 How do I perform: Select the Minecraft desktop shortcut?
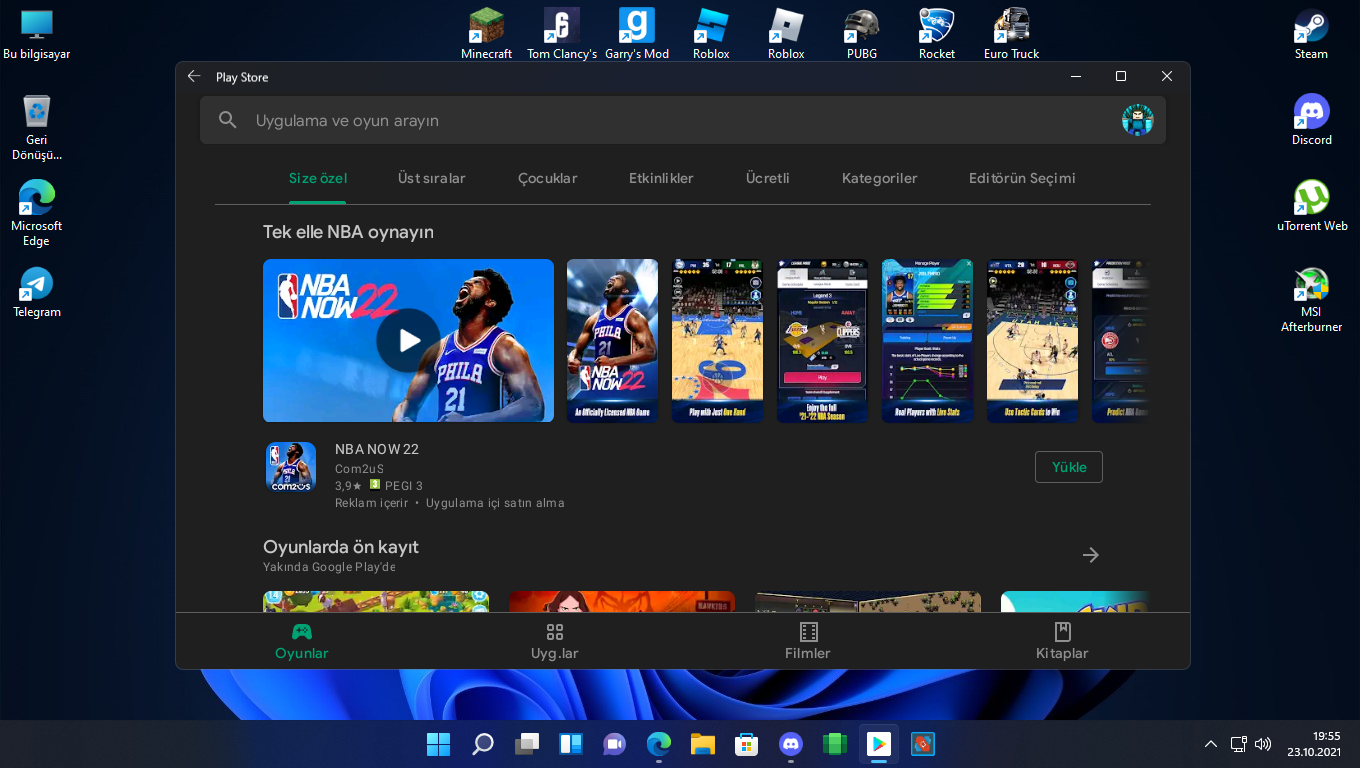click(x=486, y=34)
